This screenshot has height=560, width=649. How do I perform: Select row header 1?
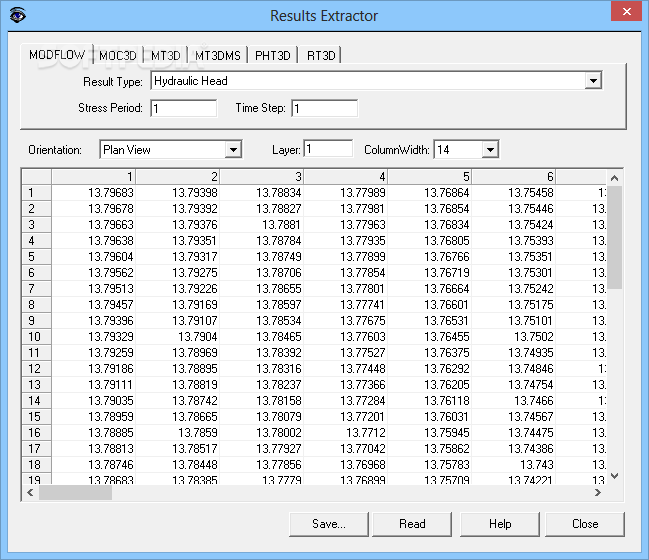(x=36, y=193)
